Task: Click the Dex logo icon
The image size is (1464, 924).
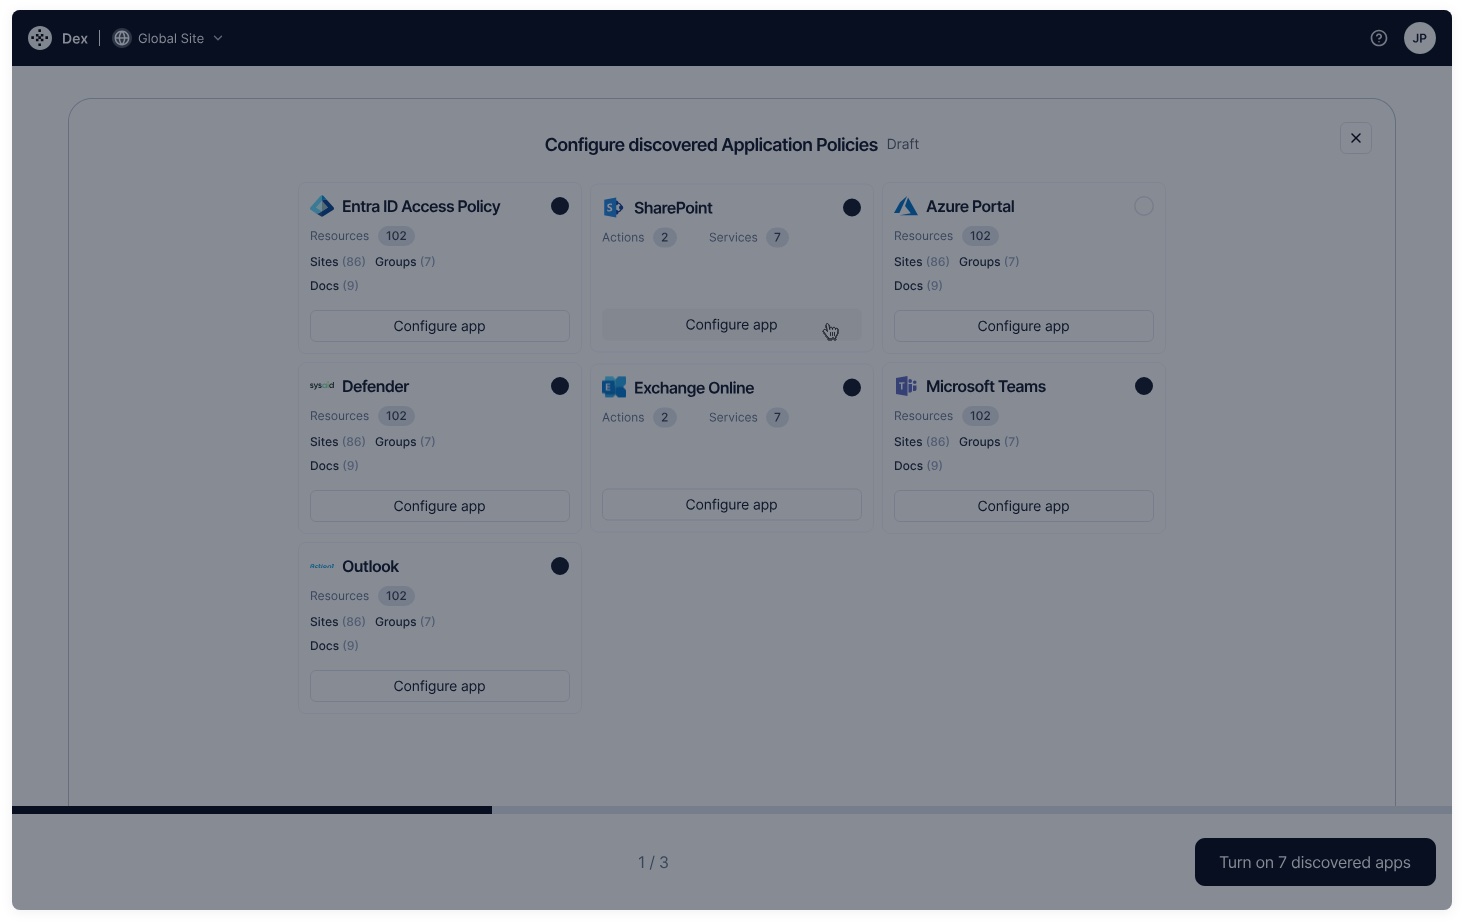Action: point(40,38)
